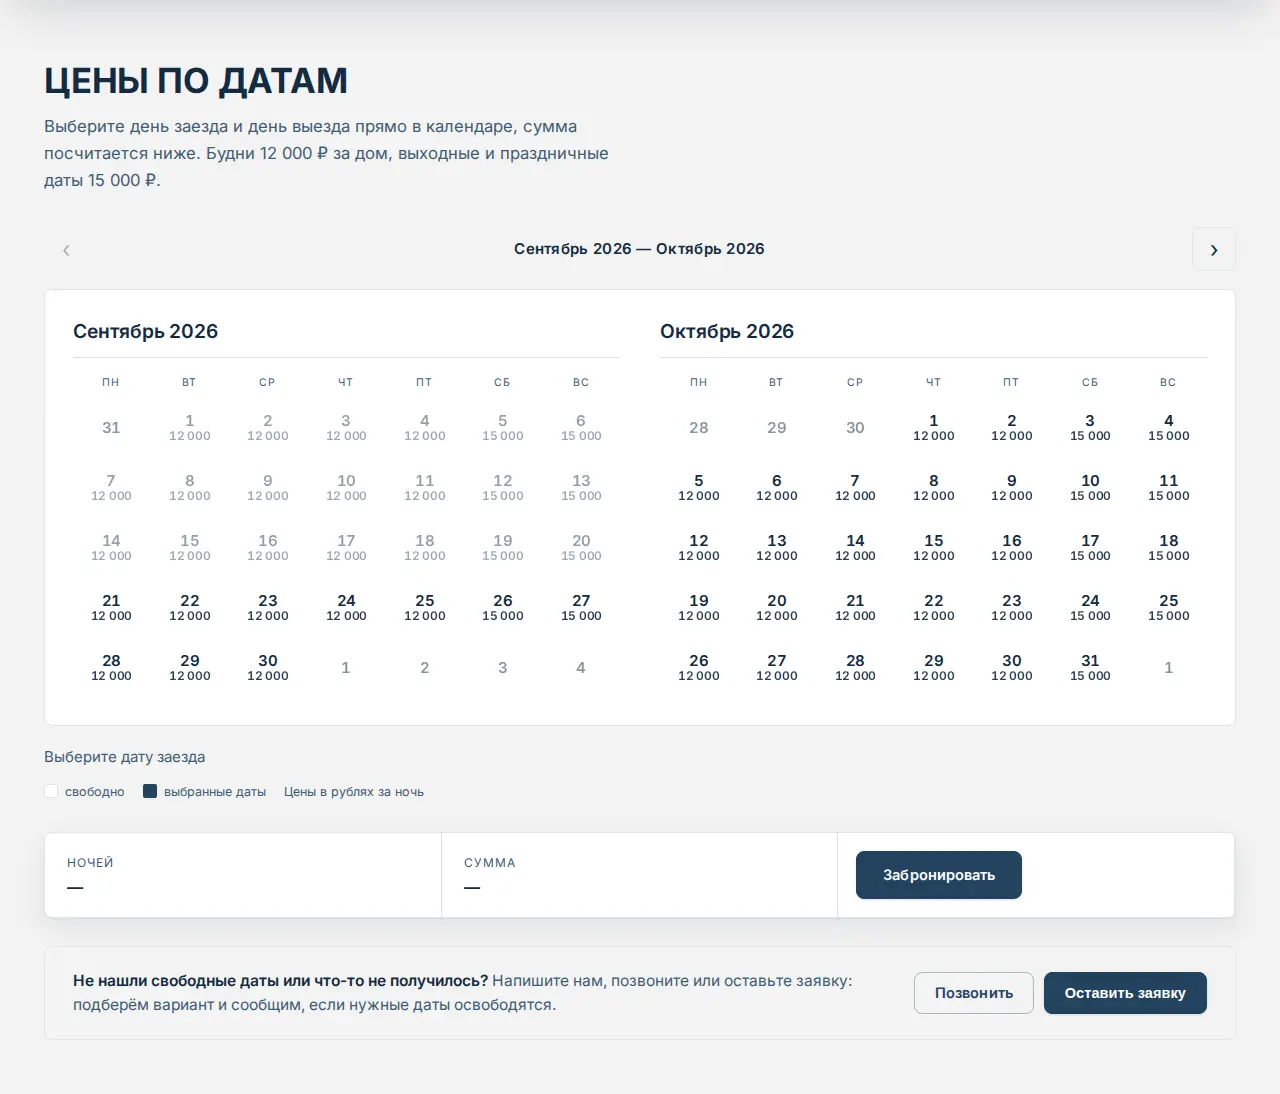The height and width of the screenshot is (1094, 1280).
Task: Select September 21 as check-in date
Action: (x=111, y=607)
